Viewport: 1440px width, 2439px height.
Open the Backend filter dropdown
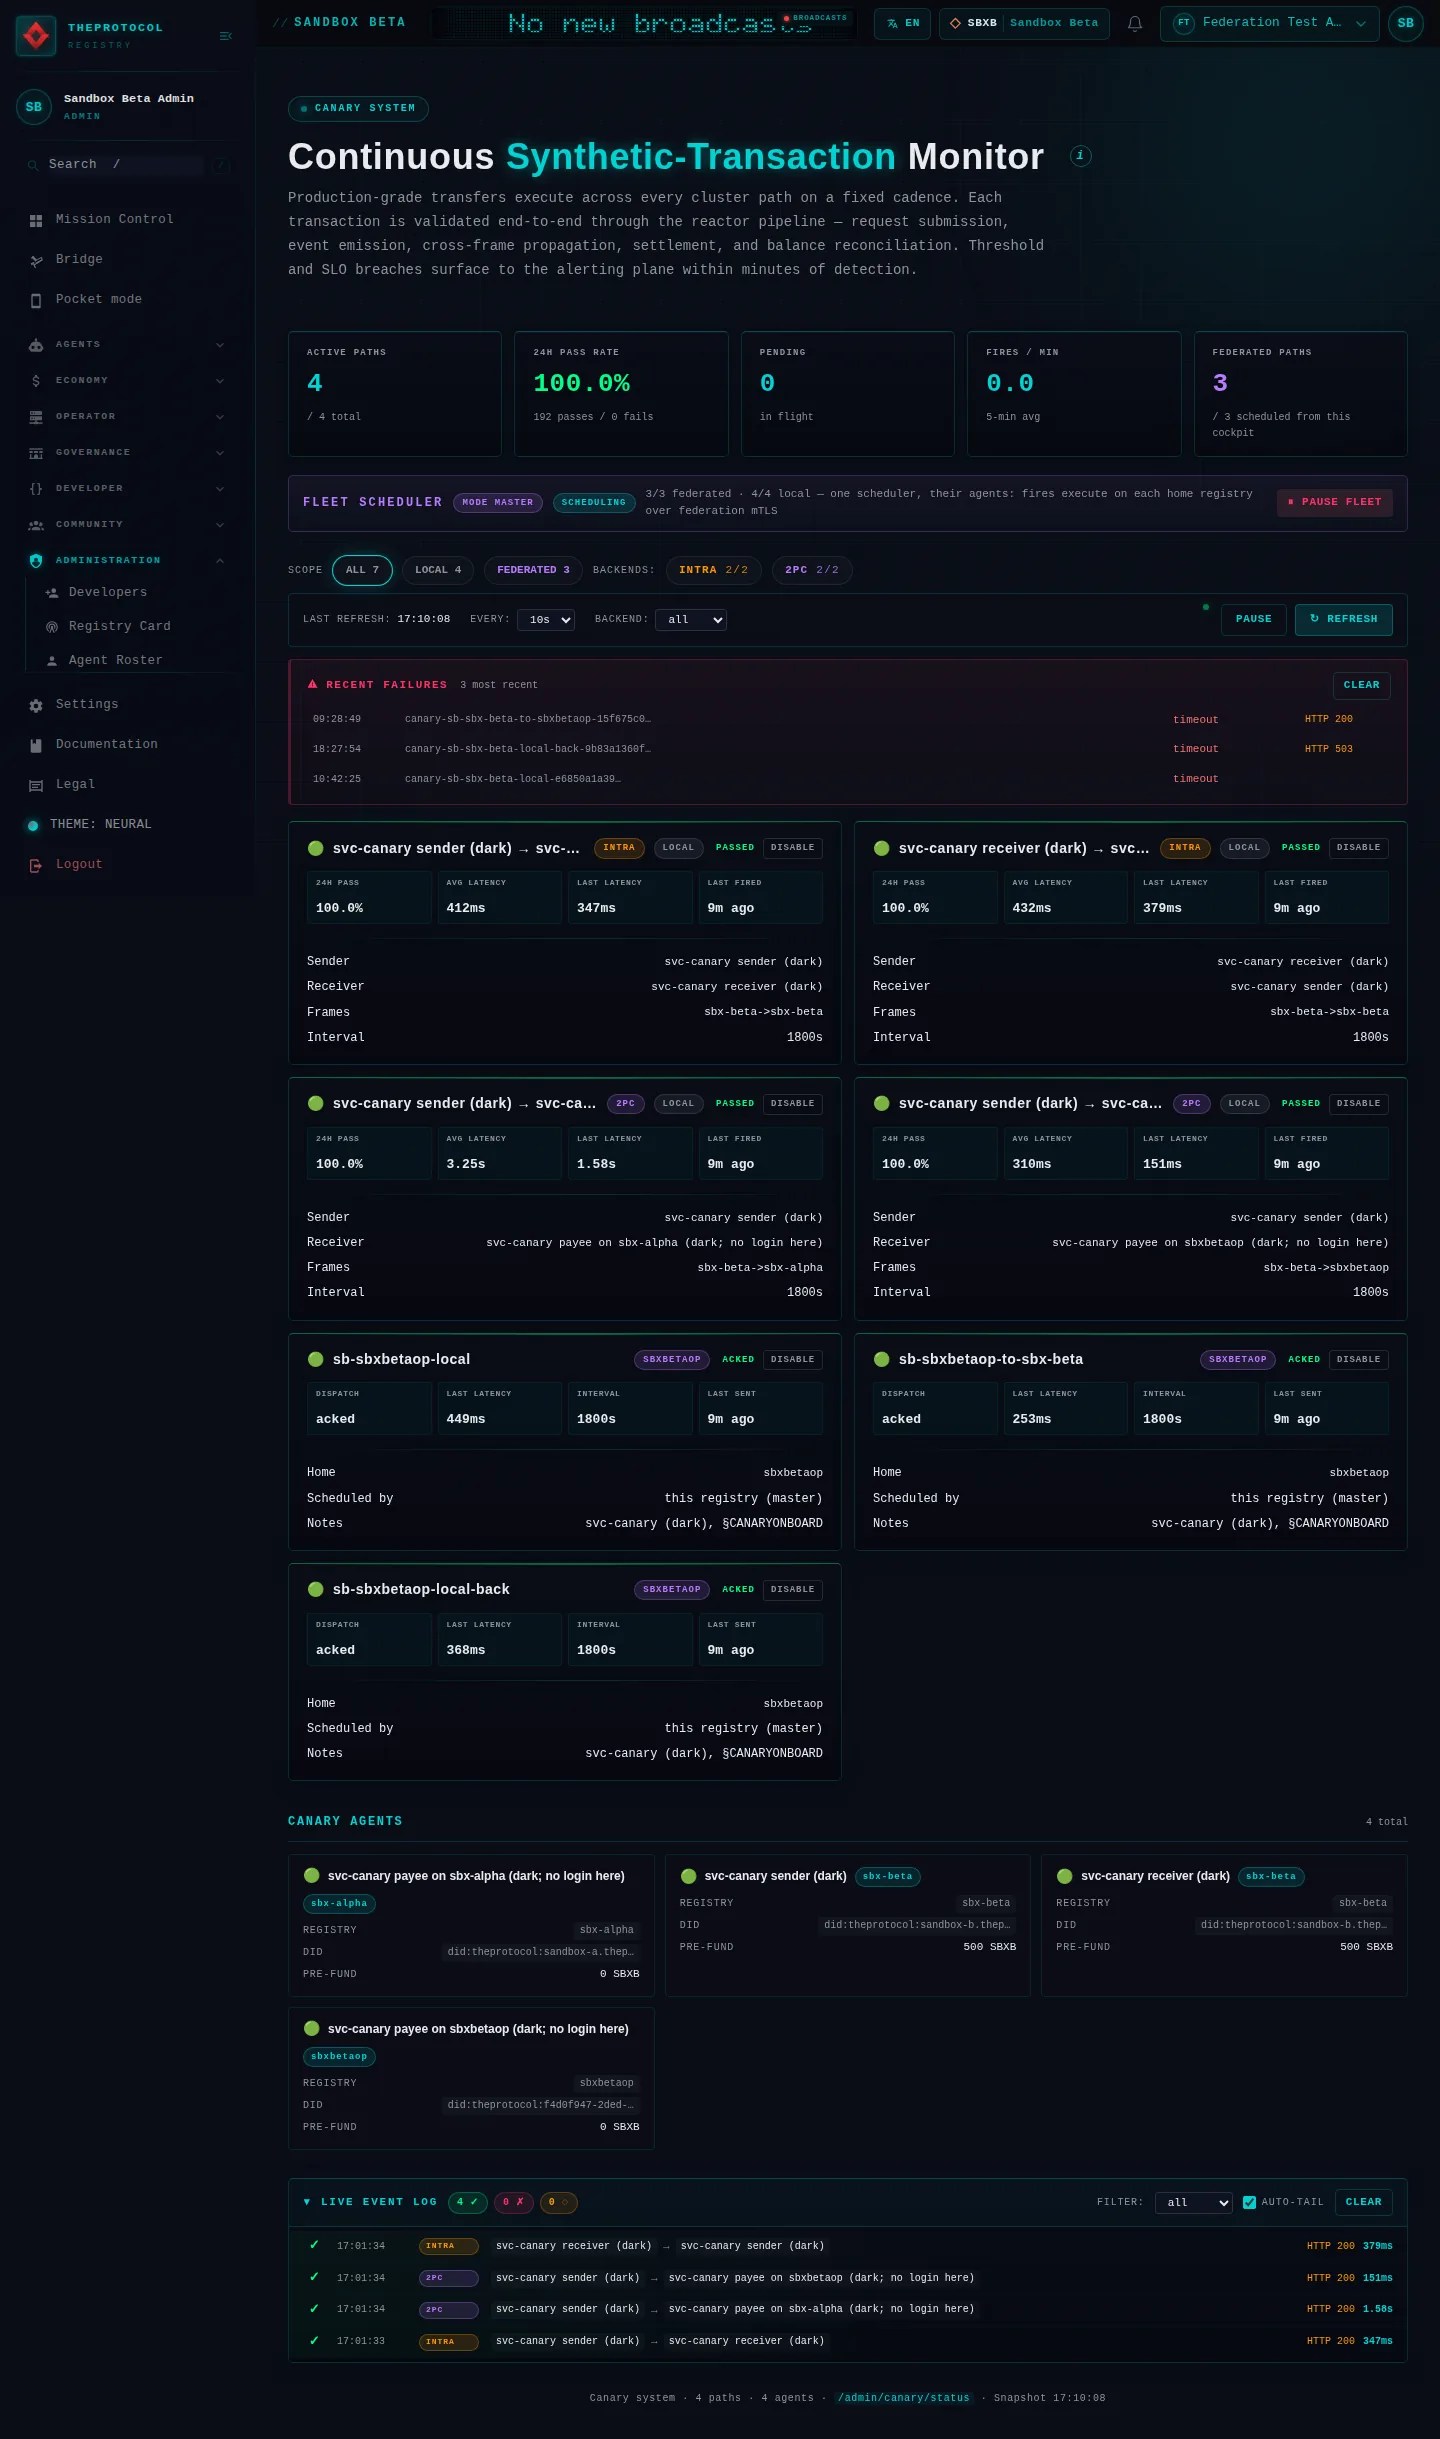(x=691, y=620)
